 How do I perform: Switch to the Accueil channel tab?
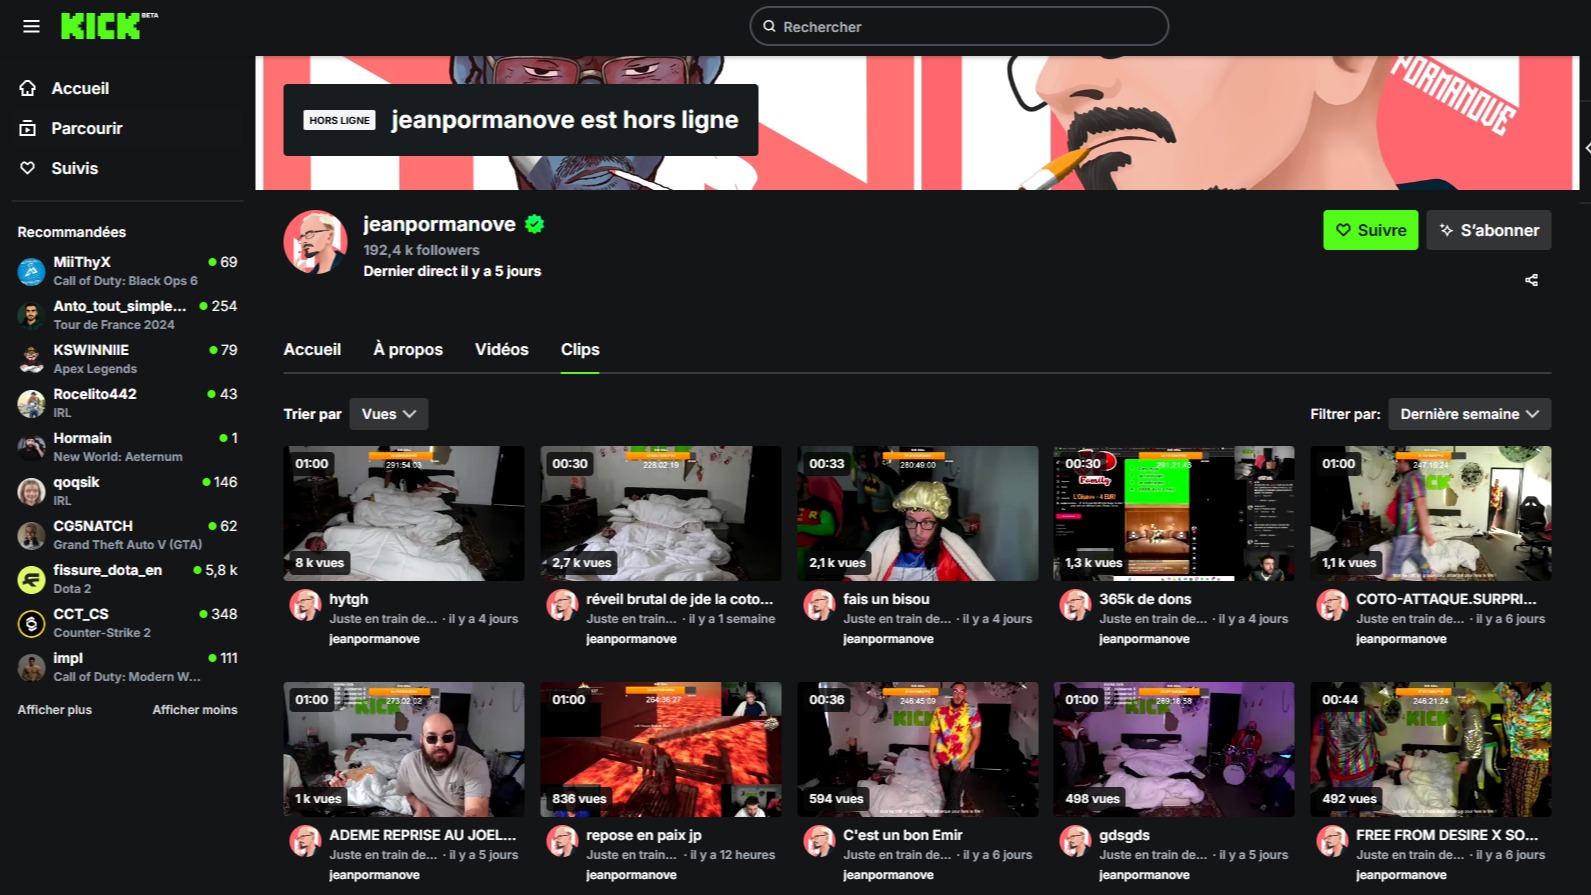pyautogui.click(x=312, y=349)
